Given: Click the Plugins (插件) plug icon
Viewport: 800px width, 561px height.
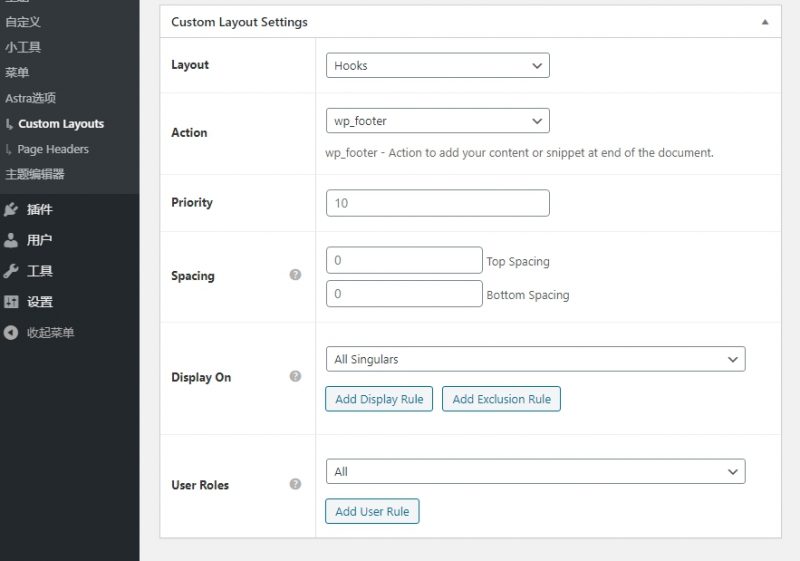Looking at the screenshot, I should point(11,210).
